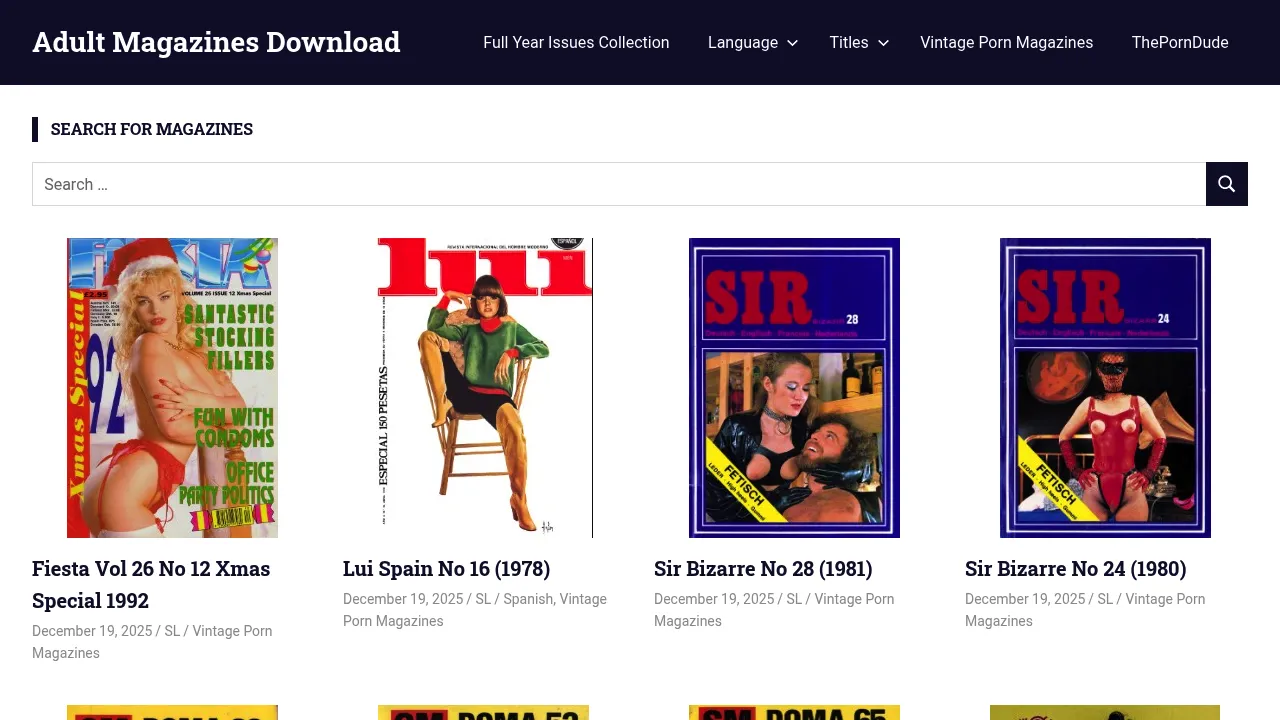1280x720 pixels.
Task: Open Full Year Issues Collection menu item
Action: click(x=576, y=43)
